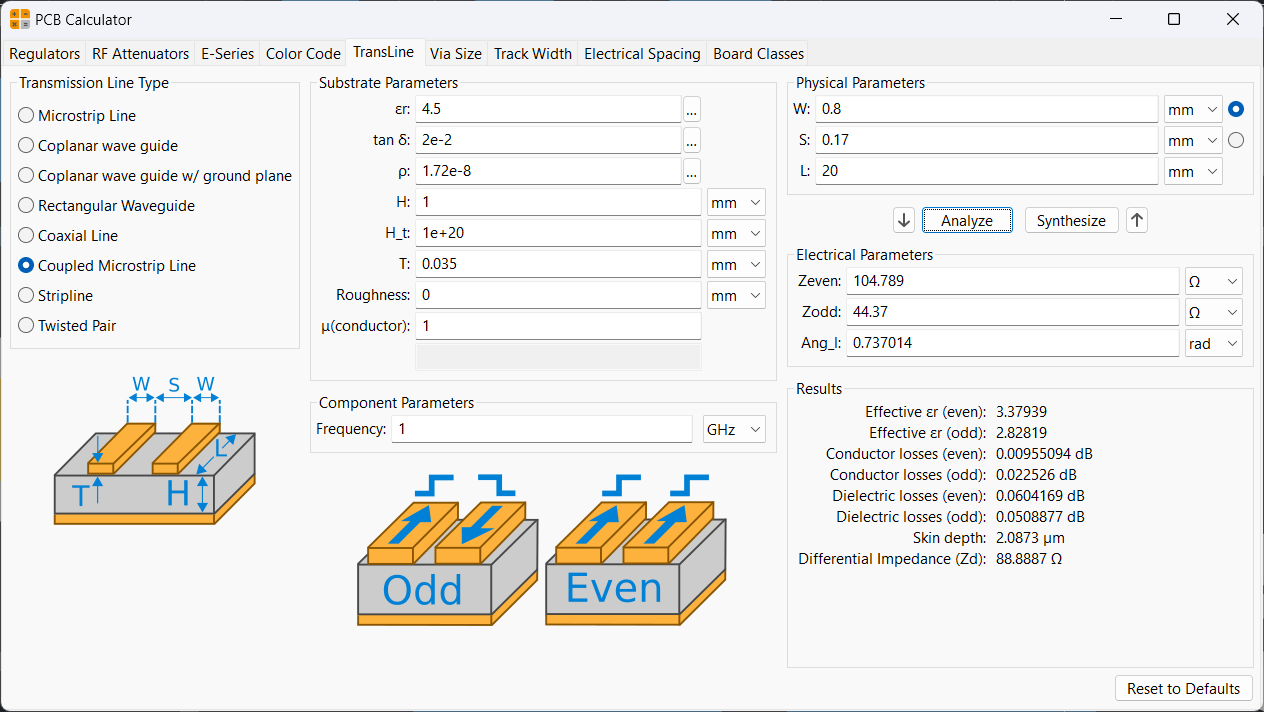This screenshot has height=712, width=1264.
Task: Switch to the RF Attenuators tab
Action: pos(140,54)
